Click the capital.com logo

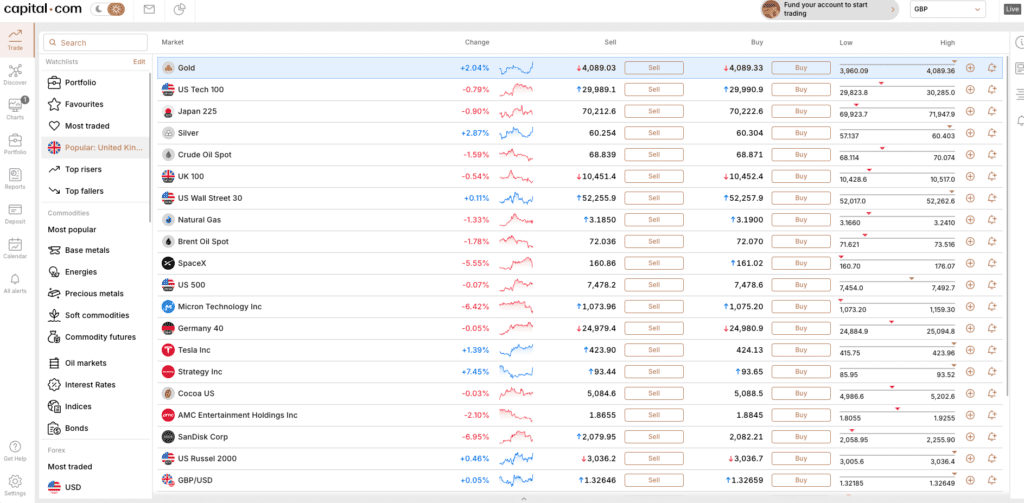(43, 9)
